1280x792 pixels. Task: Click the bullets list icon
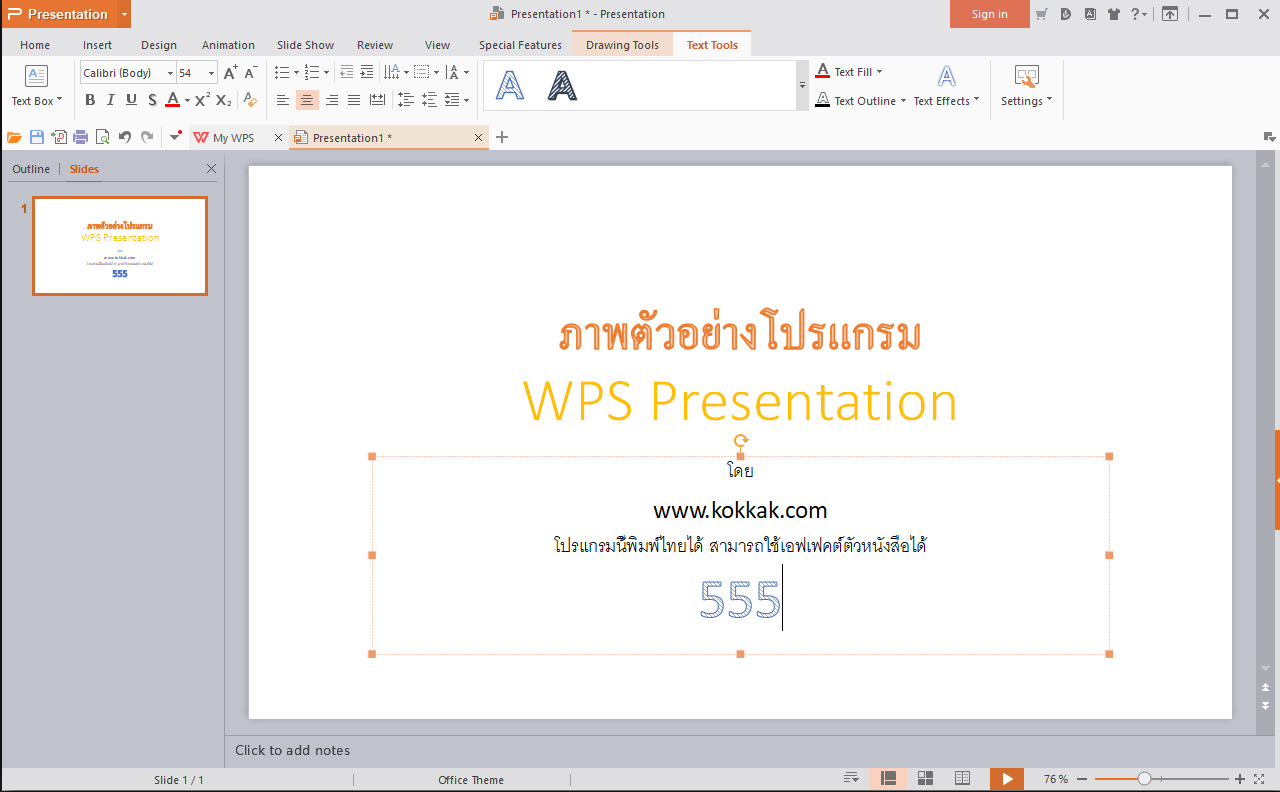tap(282, 72)
